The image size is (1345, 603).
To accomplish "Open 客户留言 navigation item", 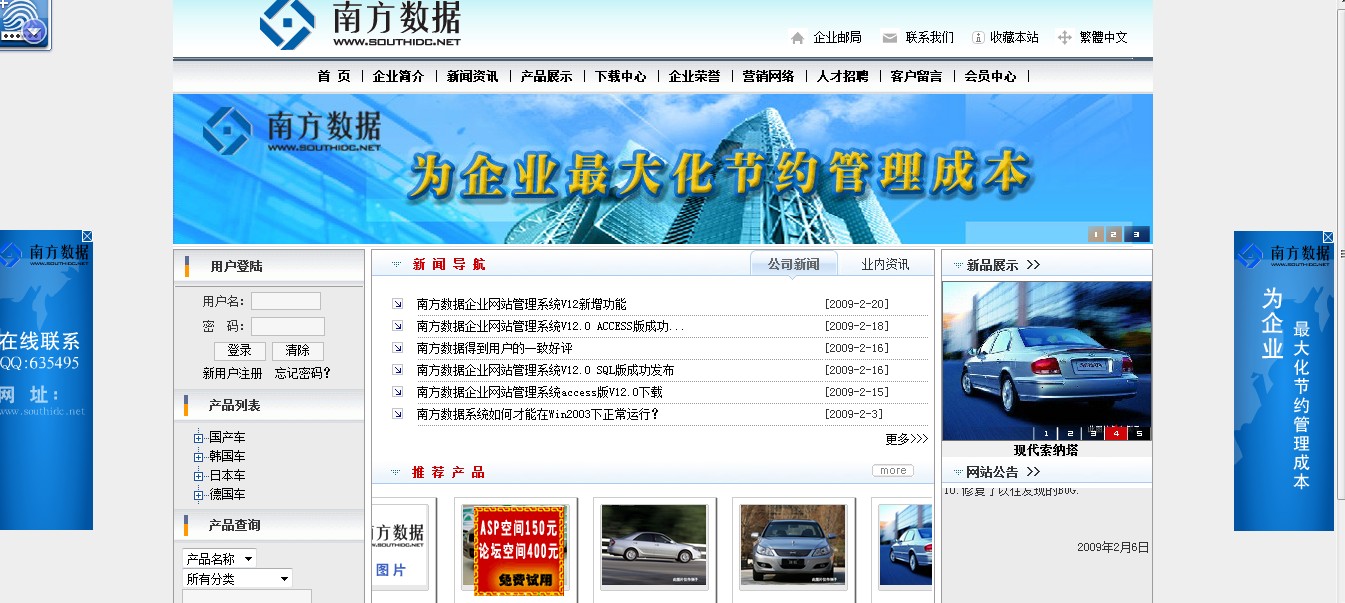I will (916, 76).
